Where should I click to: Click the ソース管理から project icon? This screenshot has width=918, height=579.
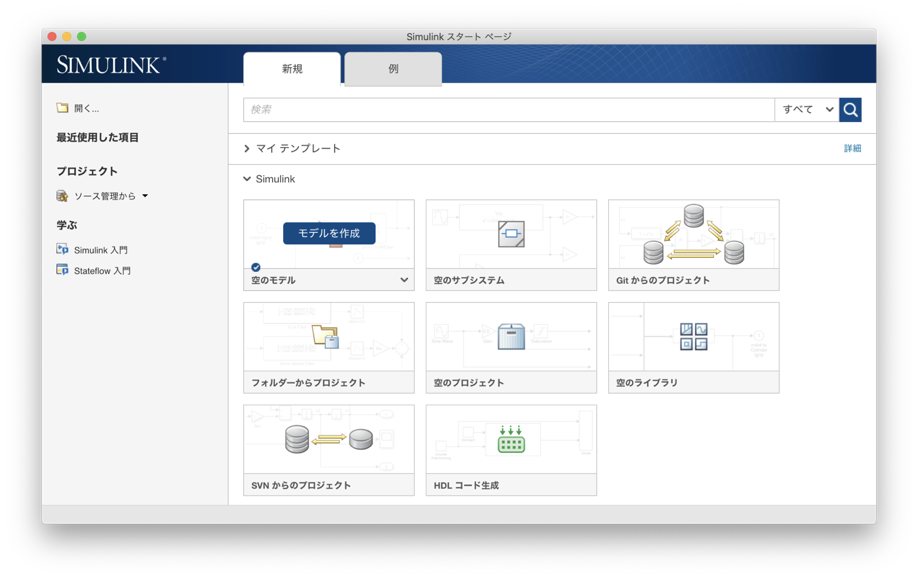tap(62, 196)
